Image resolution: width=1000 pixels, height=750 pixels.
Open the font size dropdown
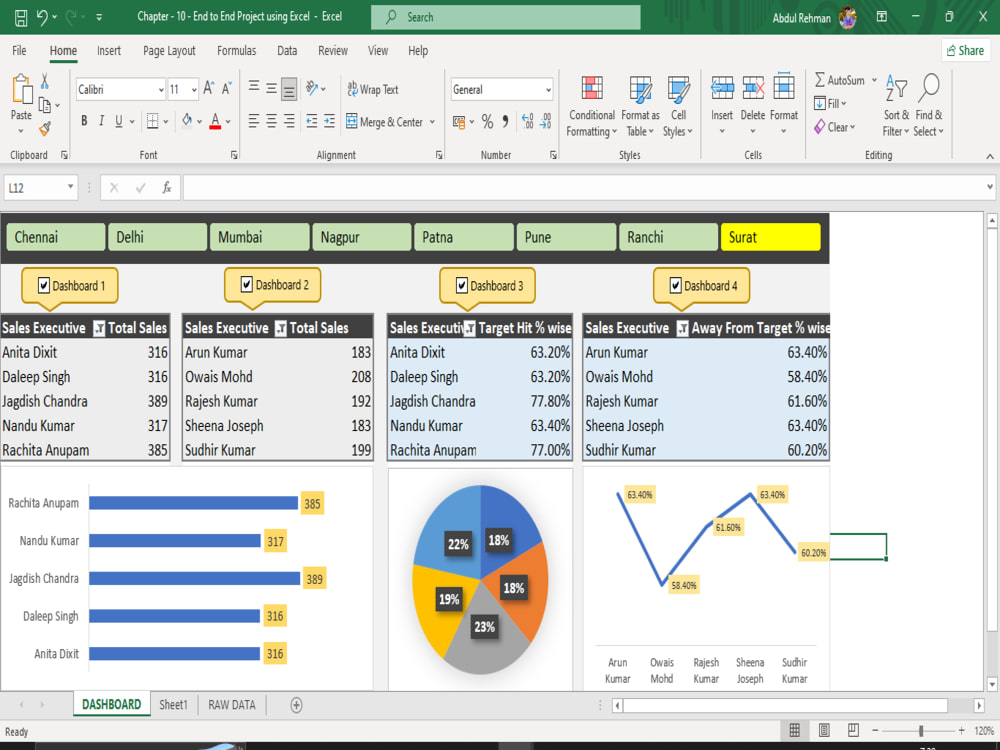pyautogui.click(x=194, y=90)
